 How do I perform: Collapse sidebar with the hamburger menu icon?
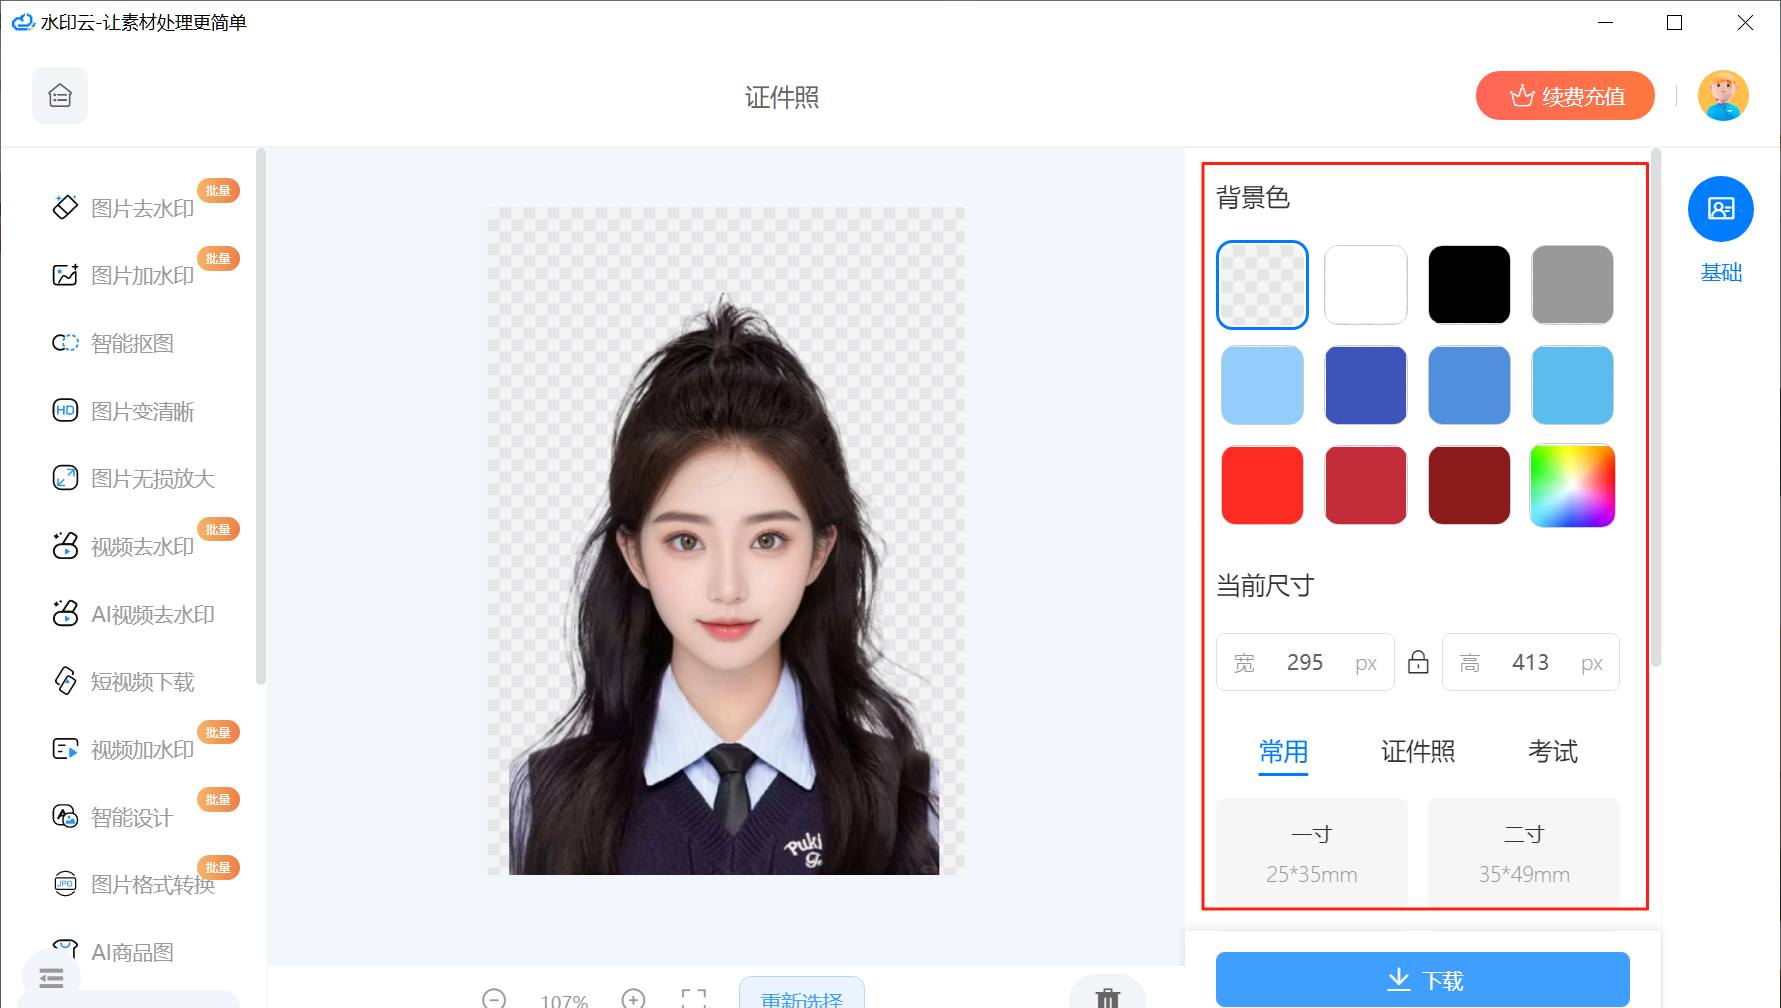[x=51, y=978]
